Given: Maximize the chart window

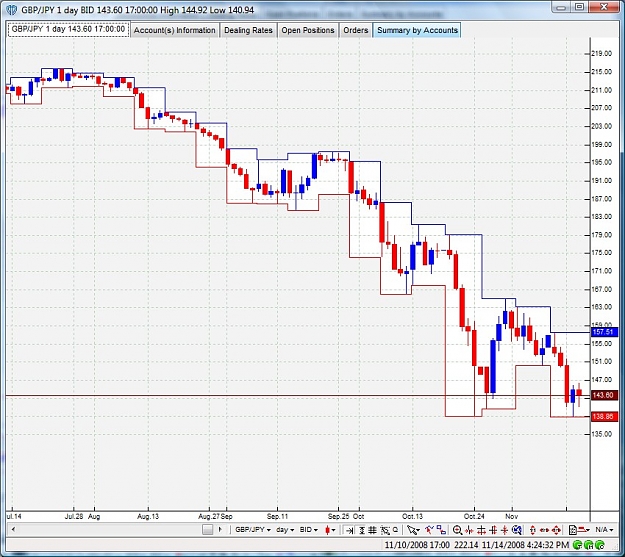Looking at the screenshot, I should pos(579,7).
